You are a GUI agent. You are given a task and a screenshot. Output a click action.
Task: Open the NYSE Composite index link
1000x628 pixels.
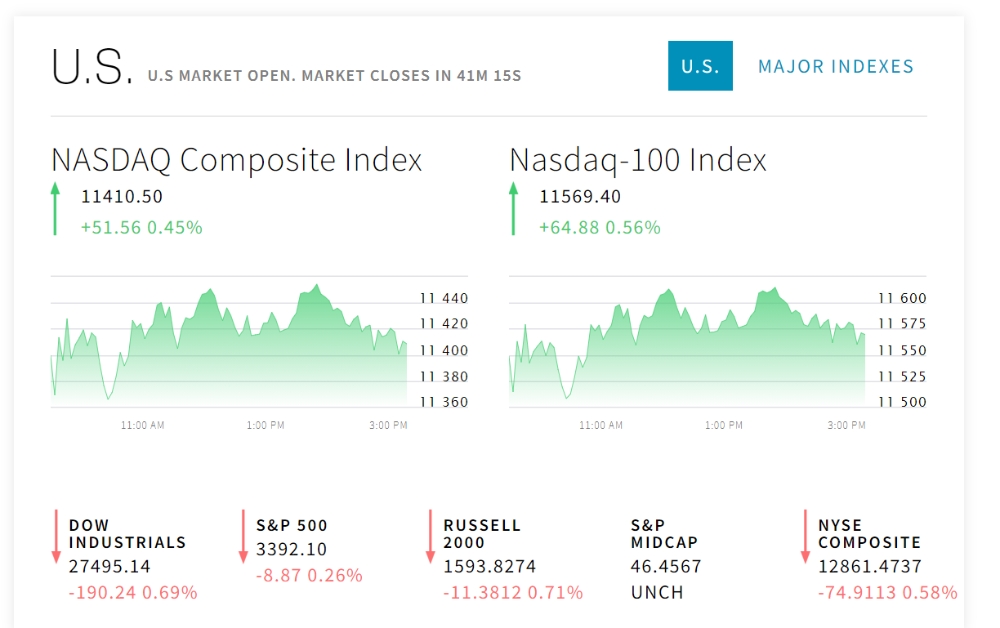point(870,534)
